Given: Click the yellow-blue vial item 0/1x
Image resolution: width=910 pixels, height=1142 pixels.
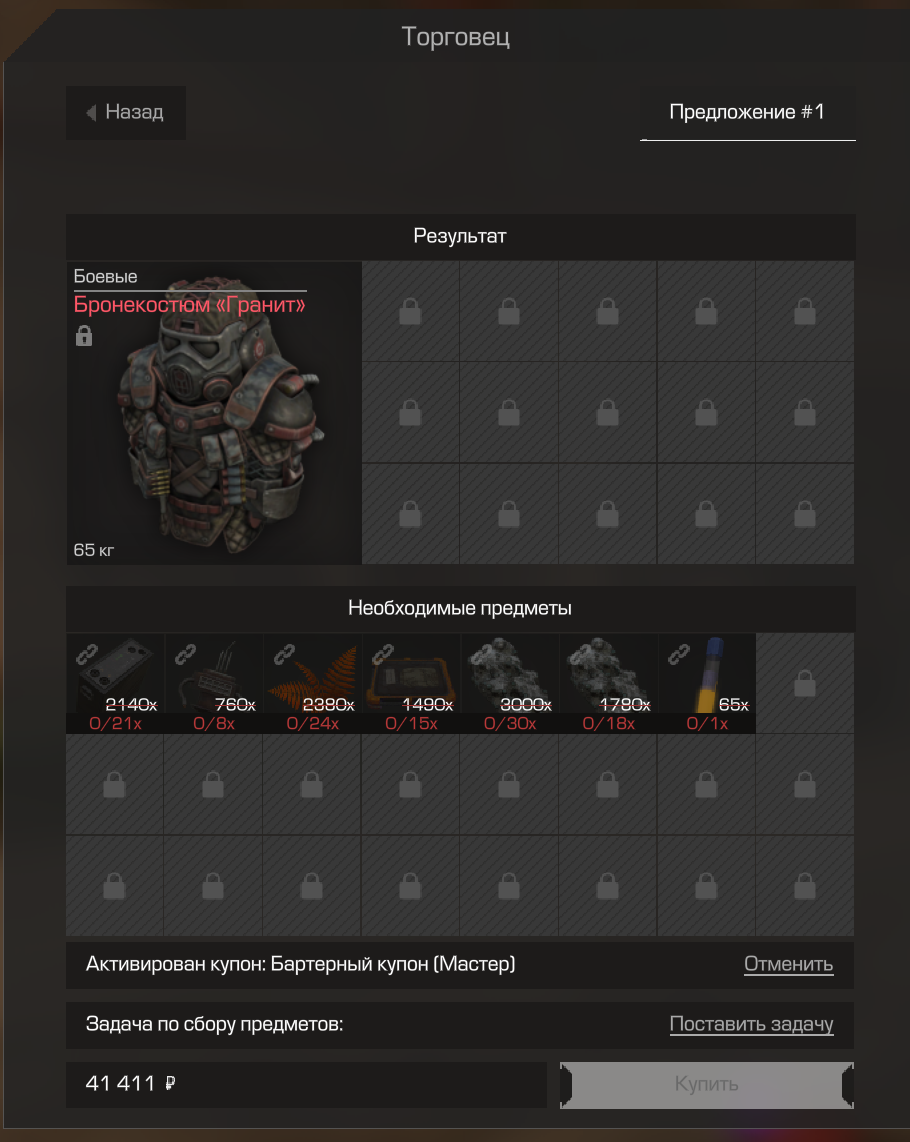Looking at the screenshot, I should coord(707,682).
